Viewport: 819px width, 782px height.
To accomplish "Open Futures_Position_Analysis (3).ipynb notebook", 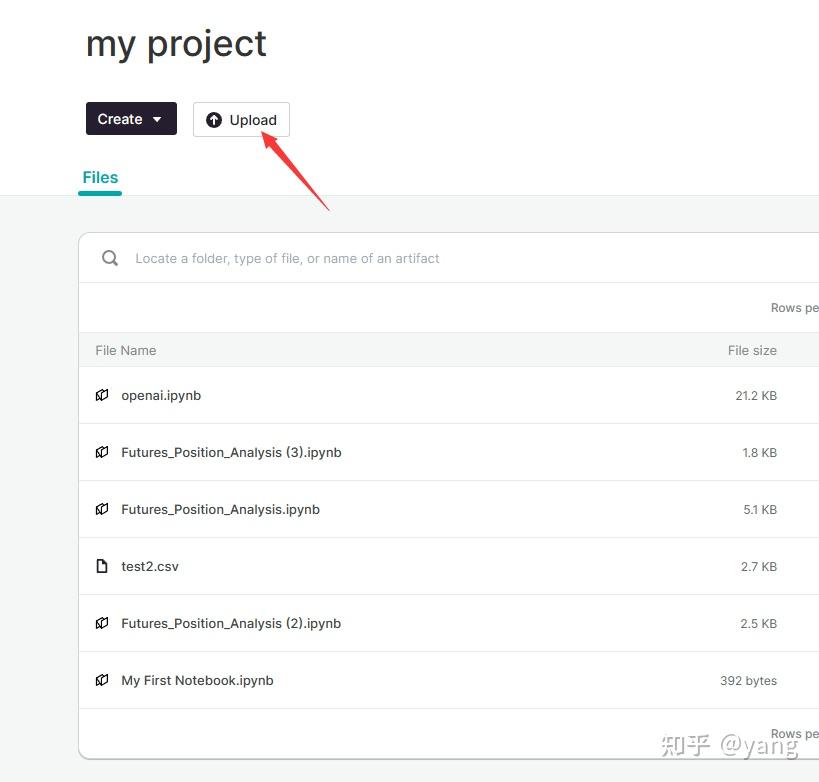I will pyautogui.click(x=231, y=452).
